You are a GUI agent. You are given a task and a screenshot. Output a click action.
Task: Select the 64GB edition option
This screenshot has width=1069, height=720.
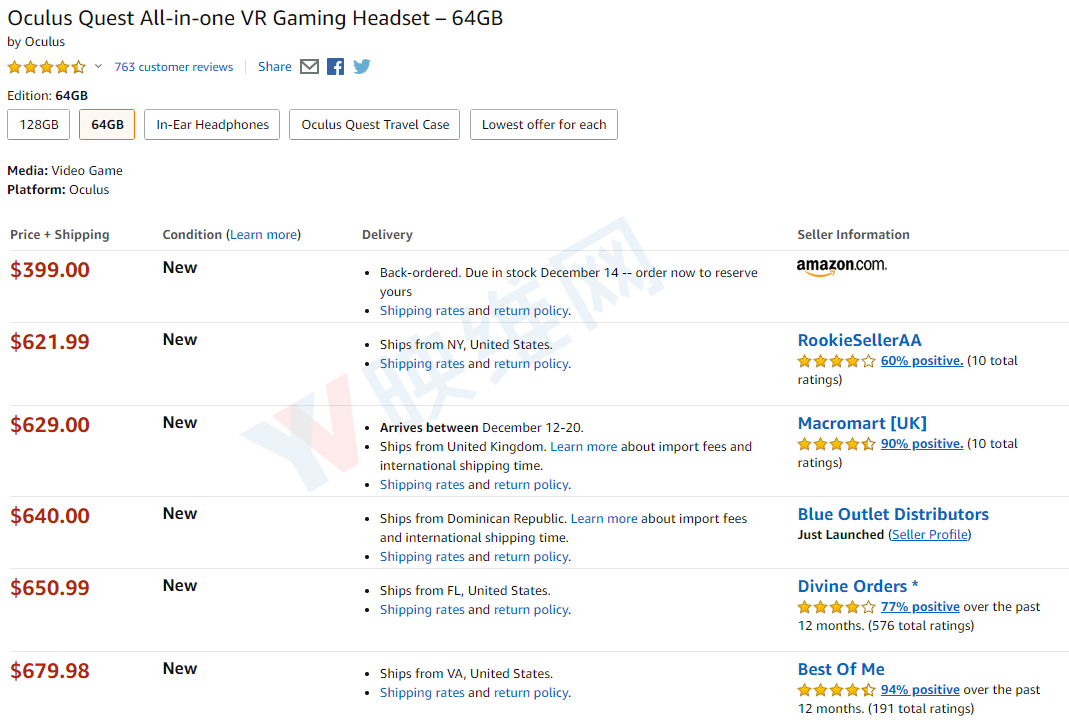[107, 125]
